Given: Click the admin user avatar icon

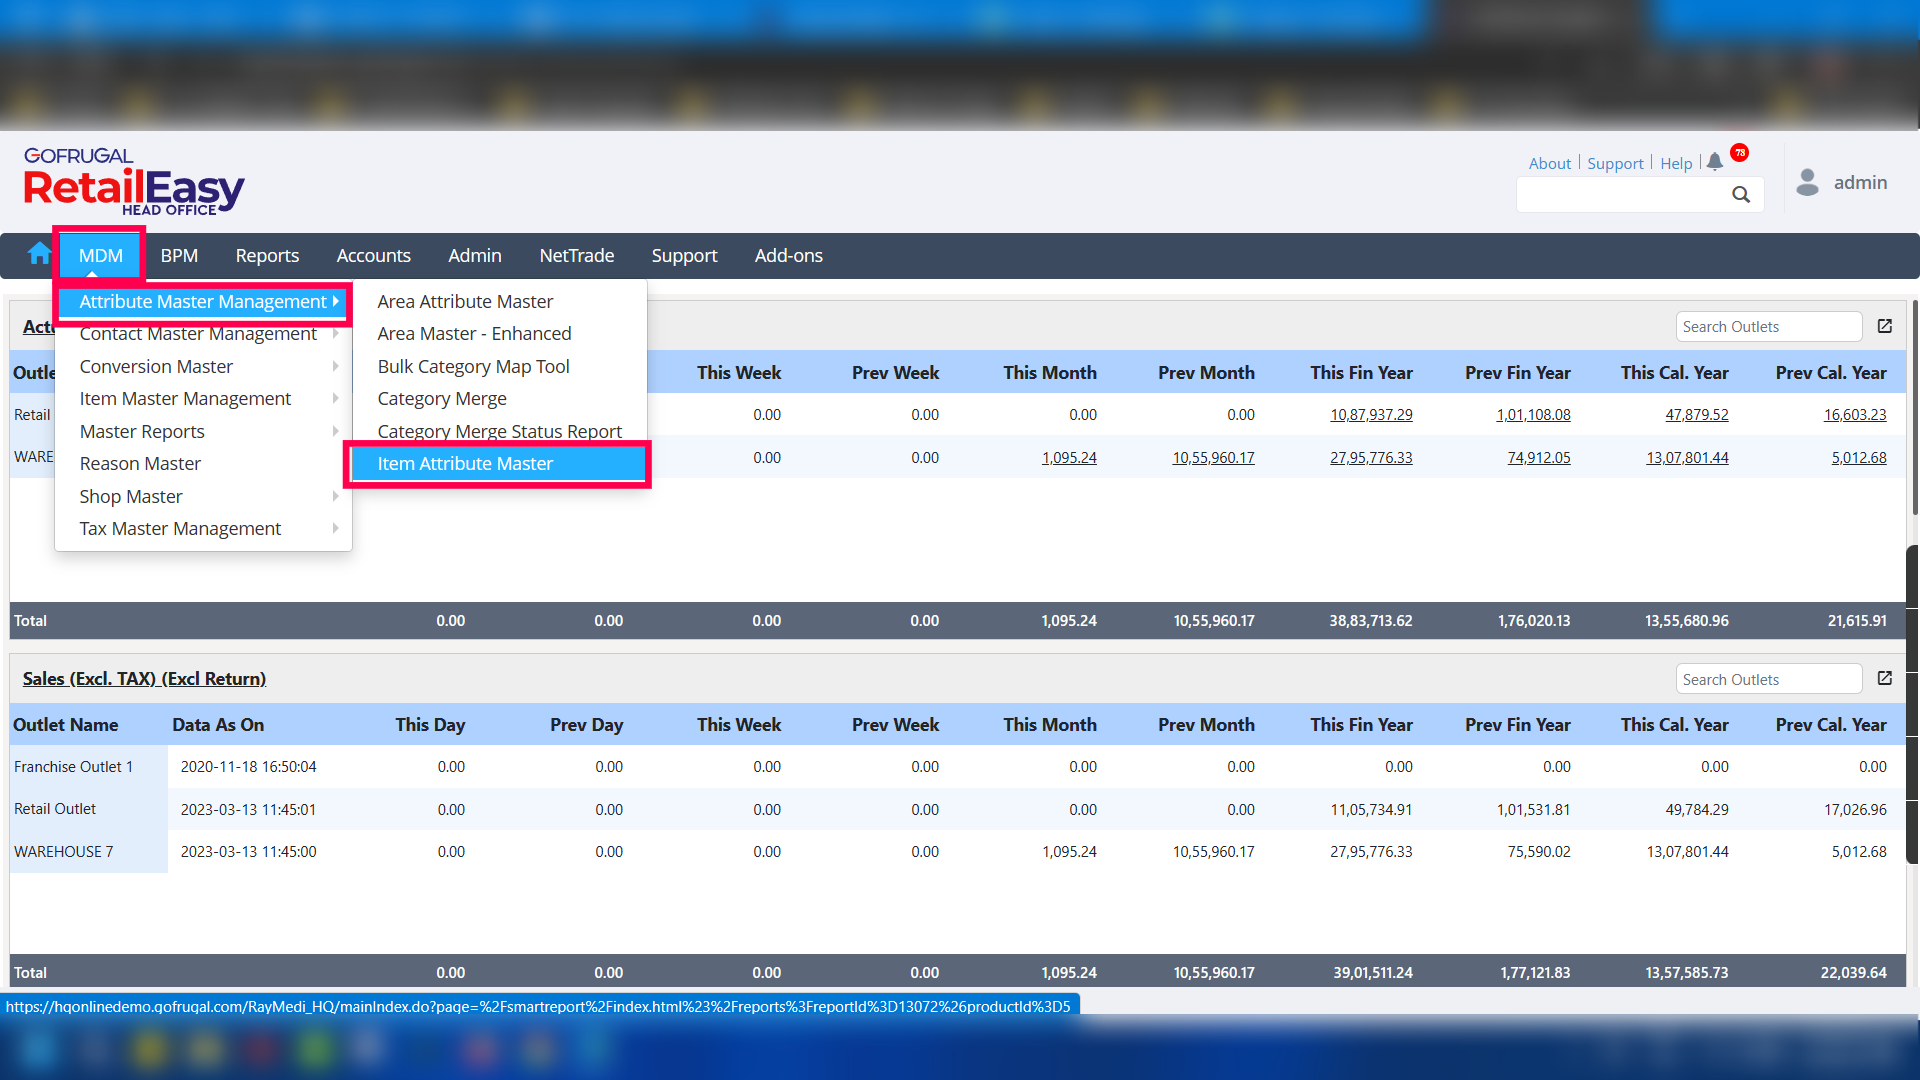Looking at the screenshot, I should tap(1807, 182).
